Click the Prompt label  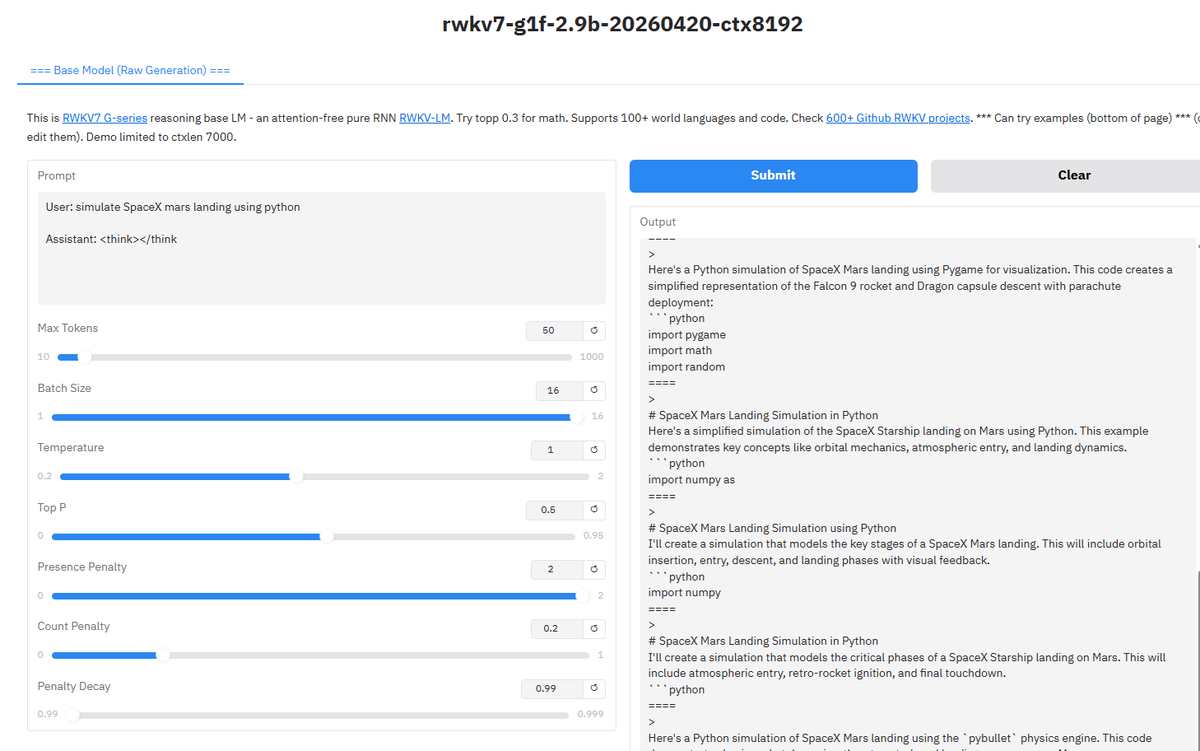click(x=57, y=176)
